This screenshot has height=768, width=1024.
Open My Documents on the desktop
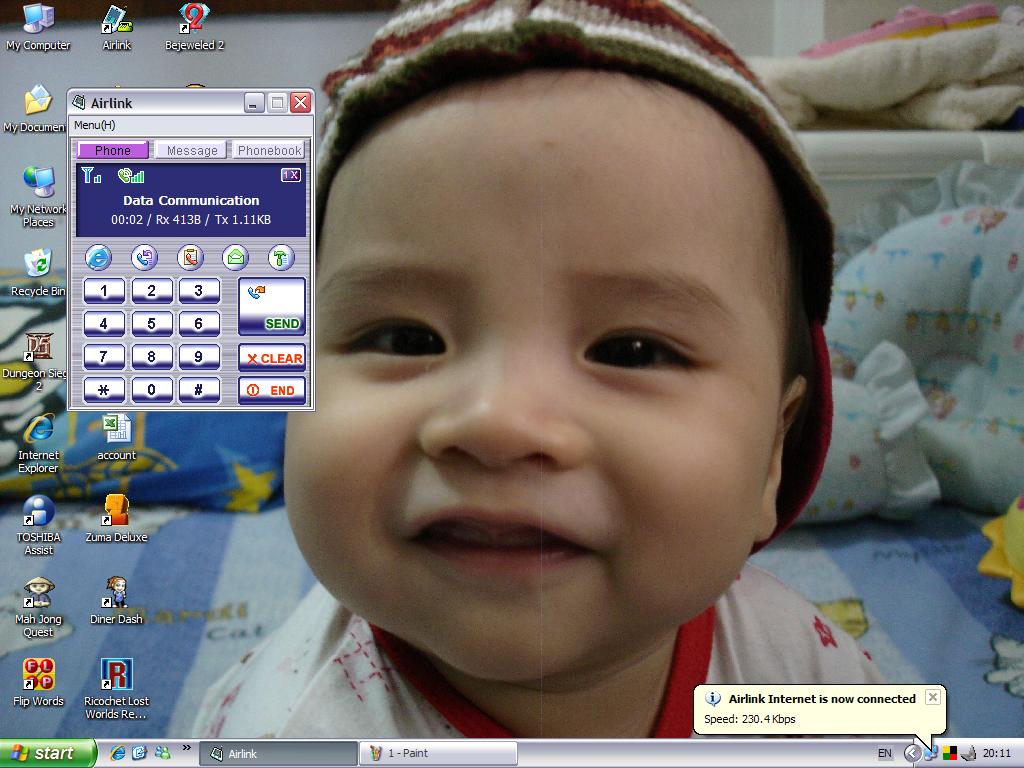pos(35,109)
